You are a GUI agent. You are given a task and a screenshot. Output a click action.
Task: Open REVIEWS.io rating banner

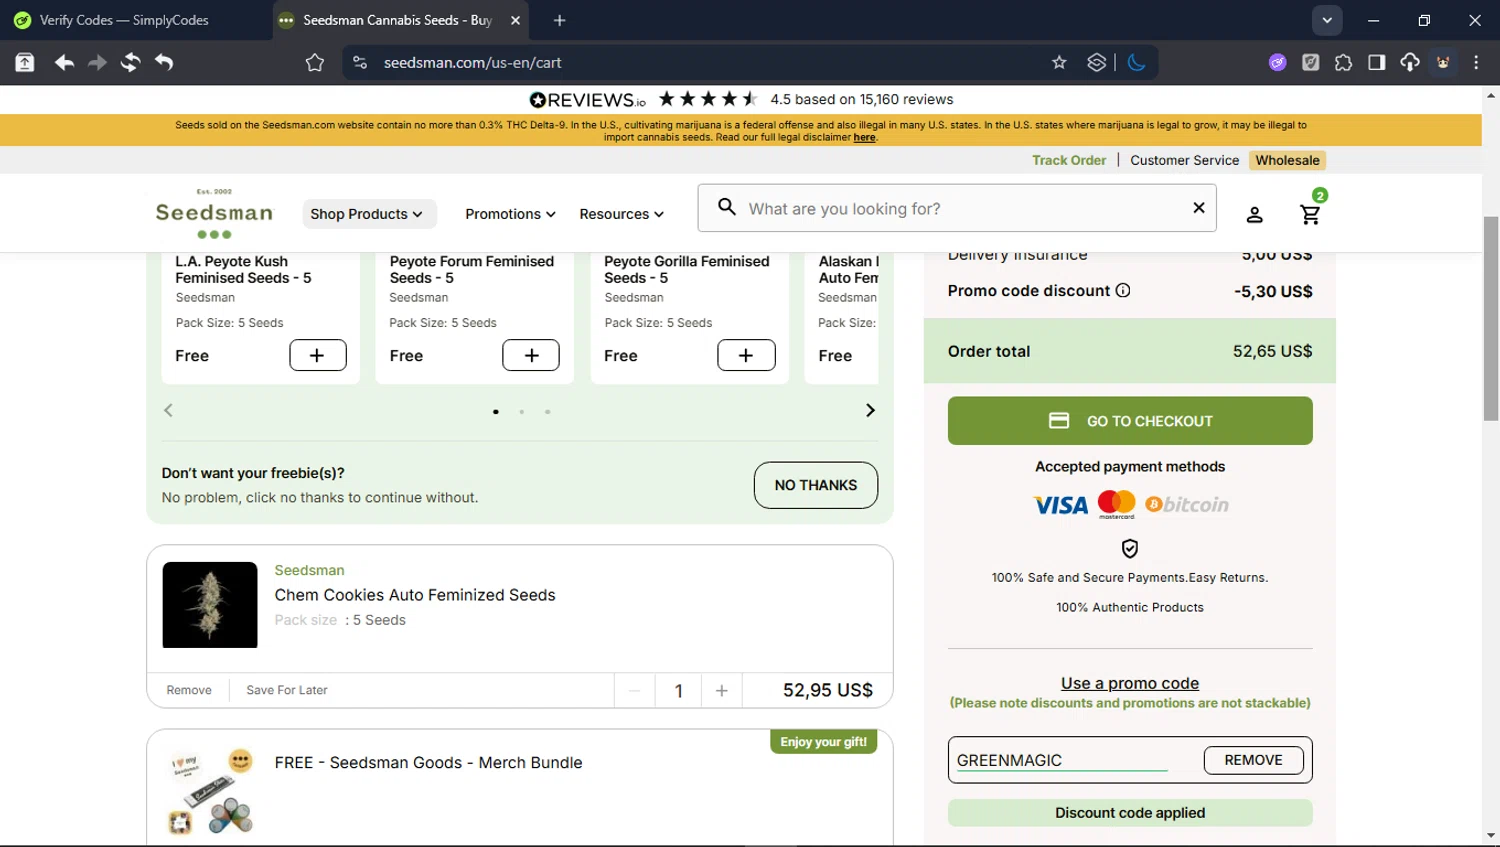pyautogui.click(x=740, y=99)
